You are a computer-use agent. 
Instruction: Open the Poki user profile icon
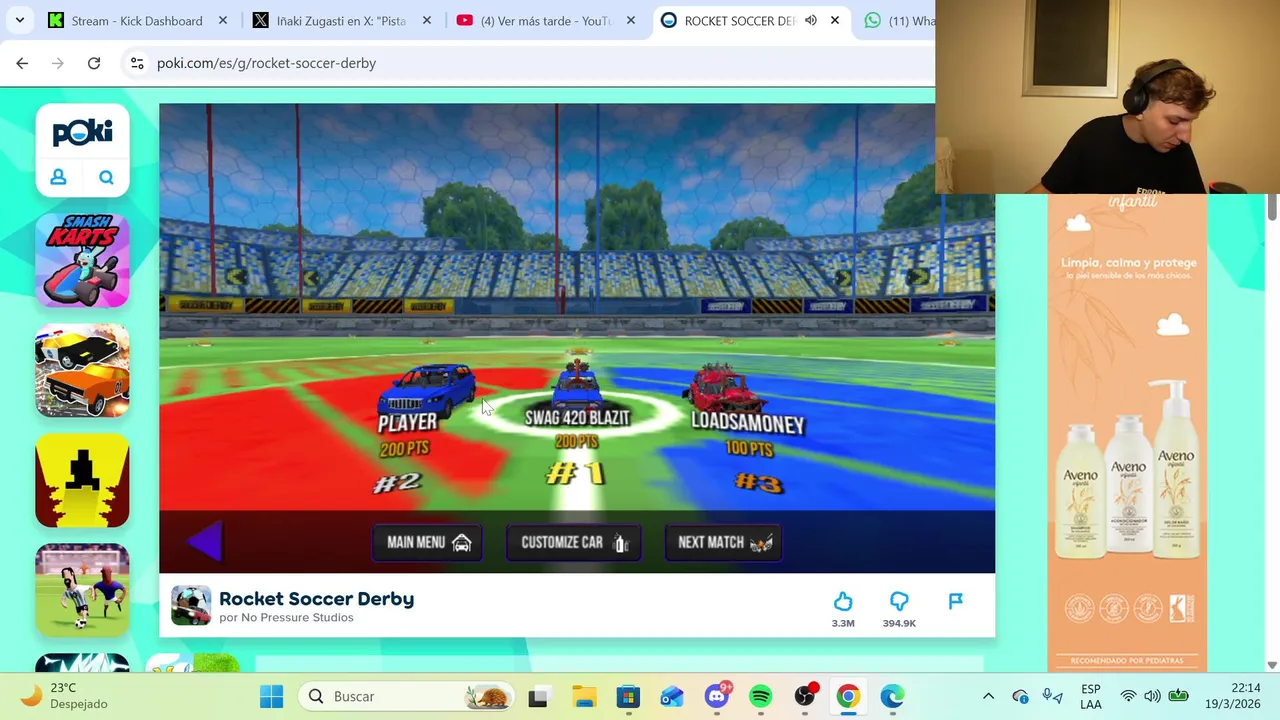(58, 177)
